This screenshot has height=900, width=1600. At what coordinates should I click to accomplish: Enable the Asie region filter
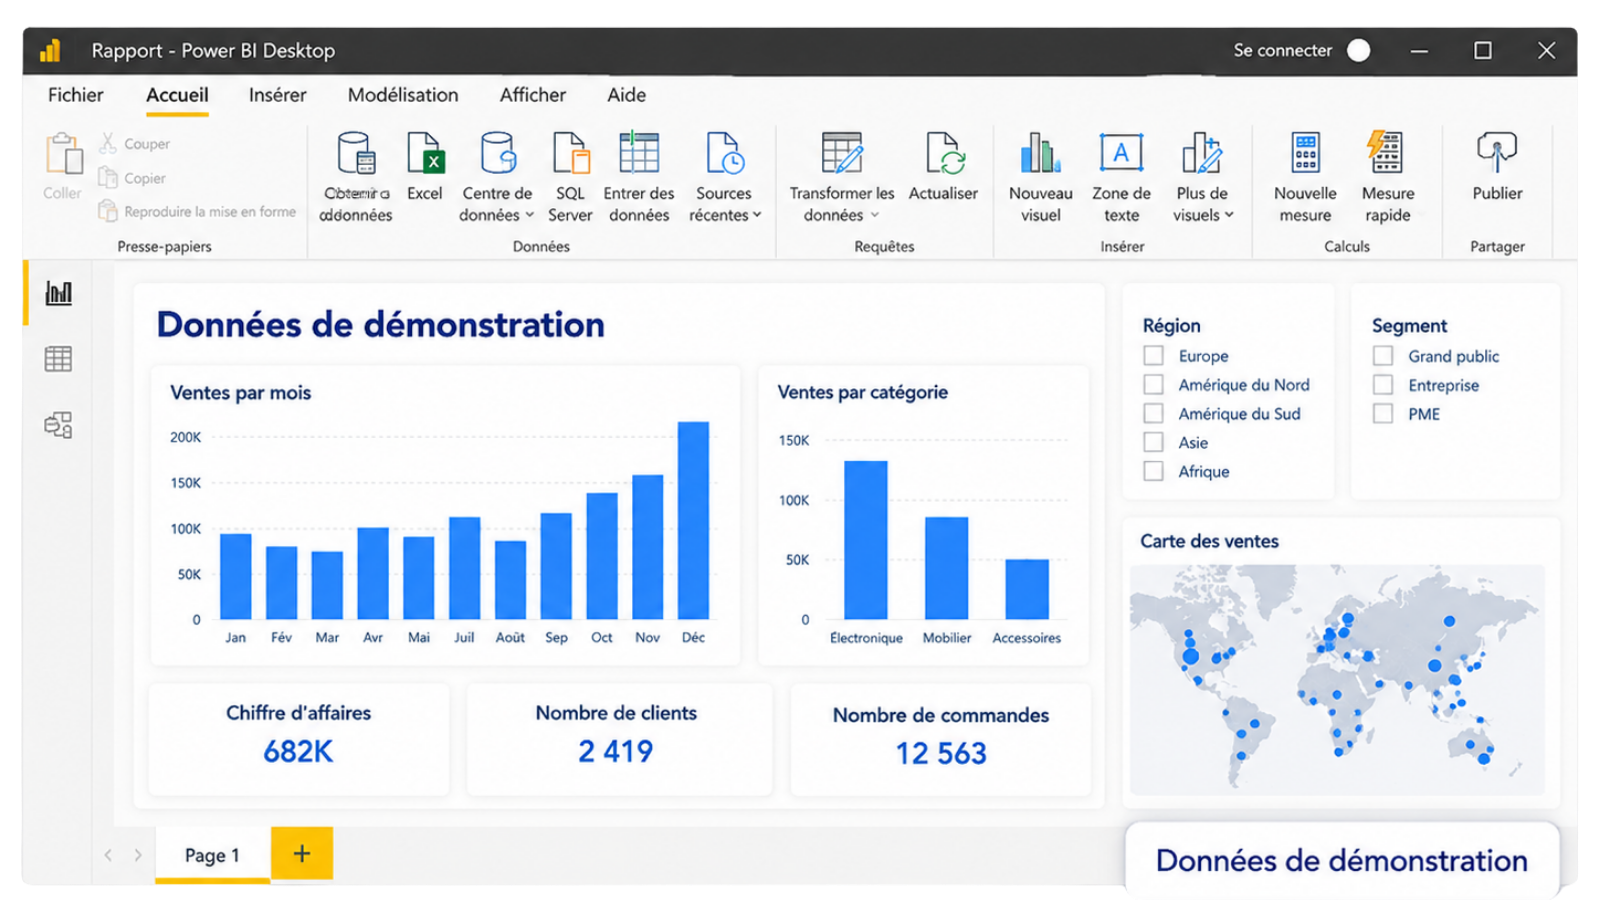pos(1153,442)
